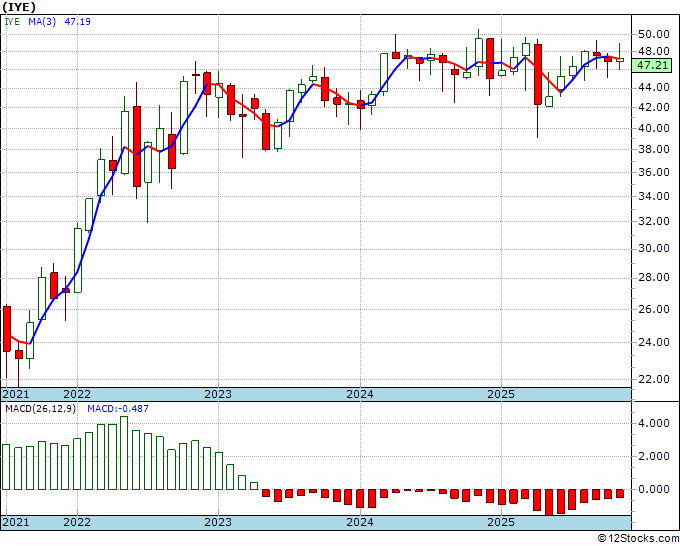The width and height of the screenshot is (680, 546).
Task: Select the MA(3) indicator label
Action: [42, 21]
